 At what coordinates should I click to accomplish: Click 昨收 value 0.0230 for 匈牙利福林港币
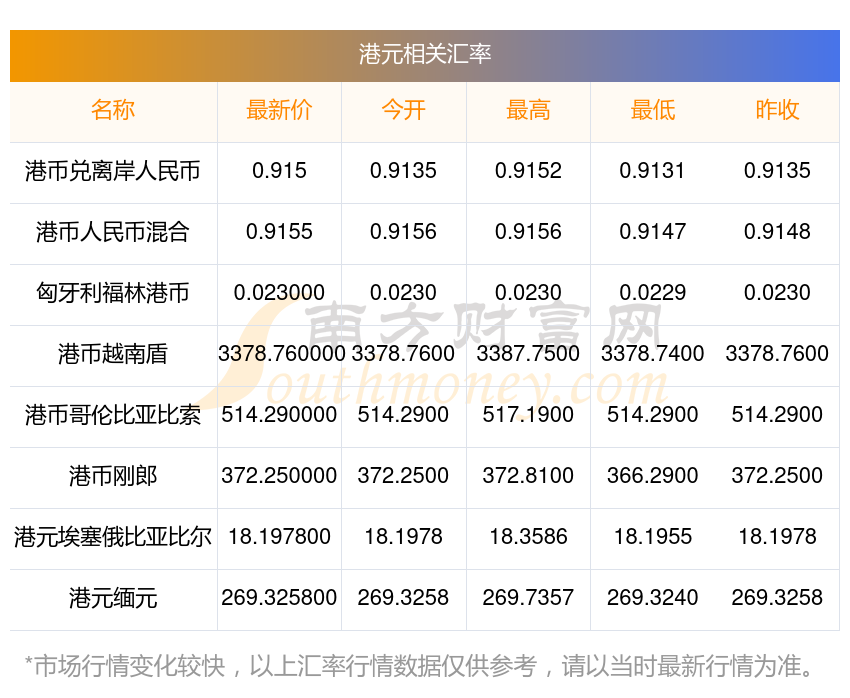click(x=777, y=293)
